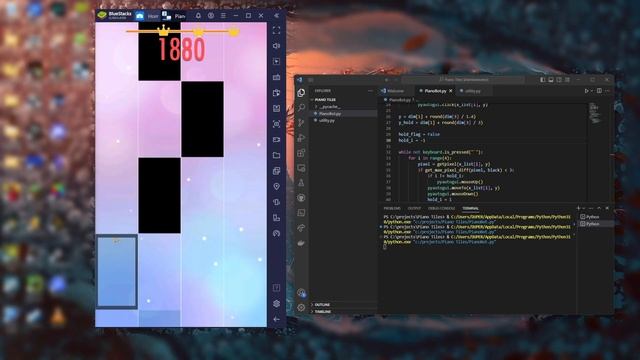Tap the score 1880 in the game

tap(181, 50)
